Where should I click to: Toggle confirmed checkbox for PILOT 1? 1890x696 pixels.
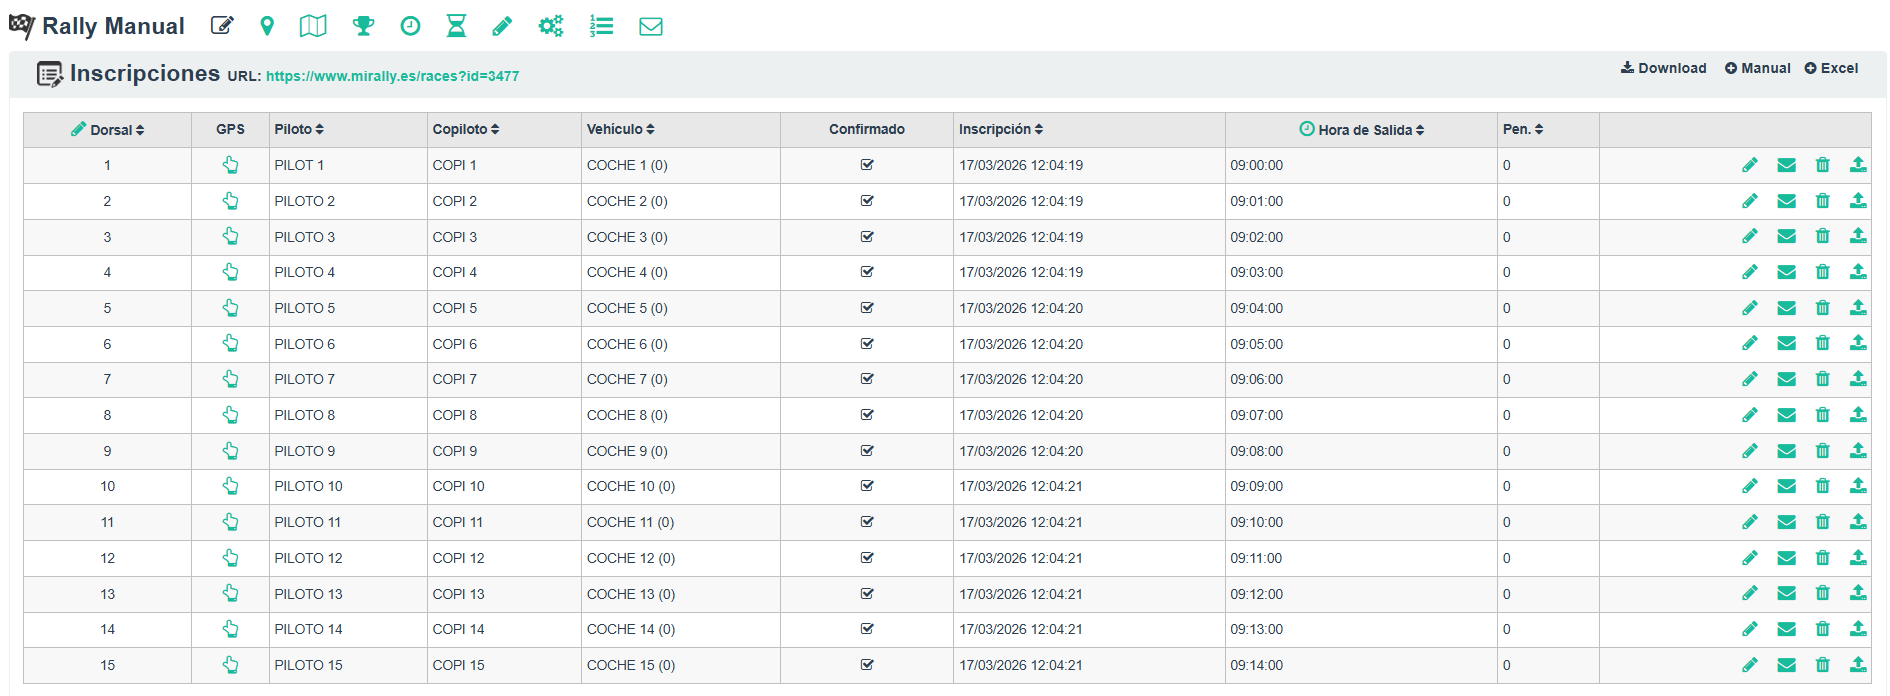867,165
